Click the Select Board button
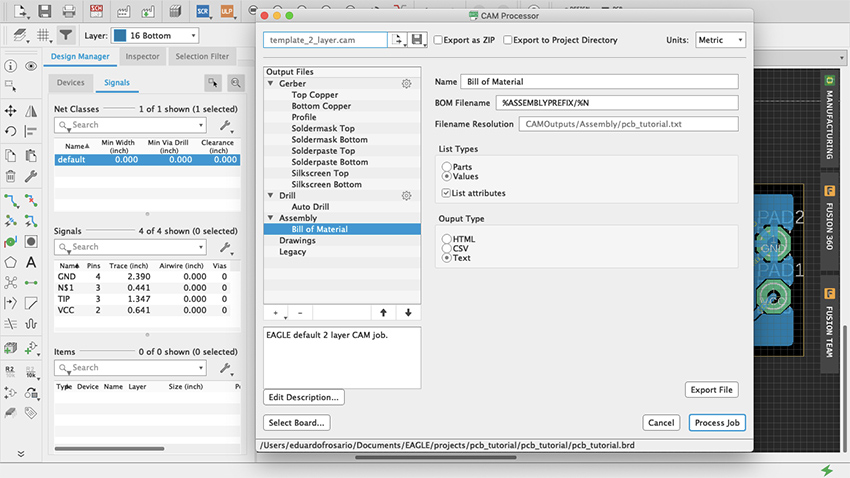This screenshot has width=850, height=478. click(x=297, y=423)
